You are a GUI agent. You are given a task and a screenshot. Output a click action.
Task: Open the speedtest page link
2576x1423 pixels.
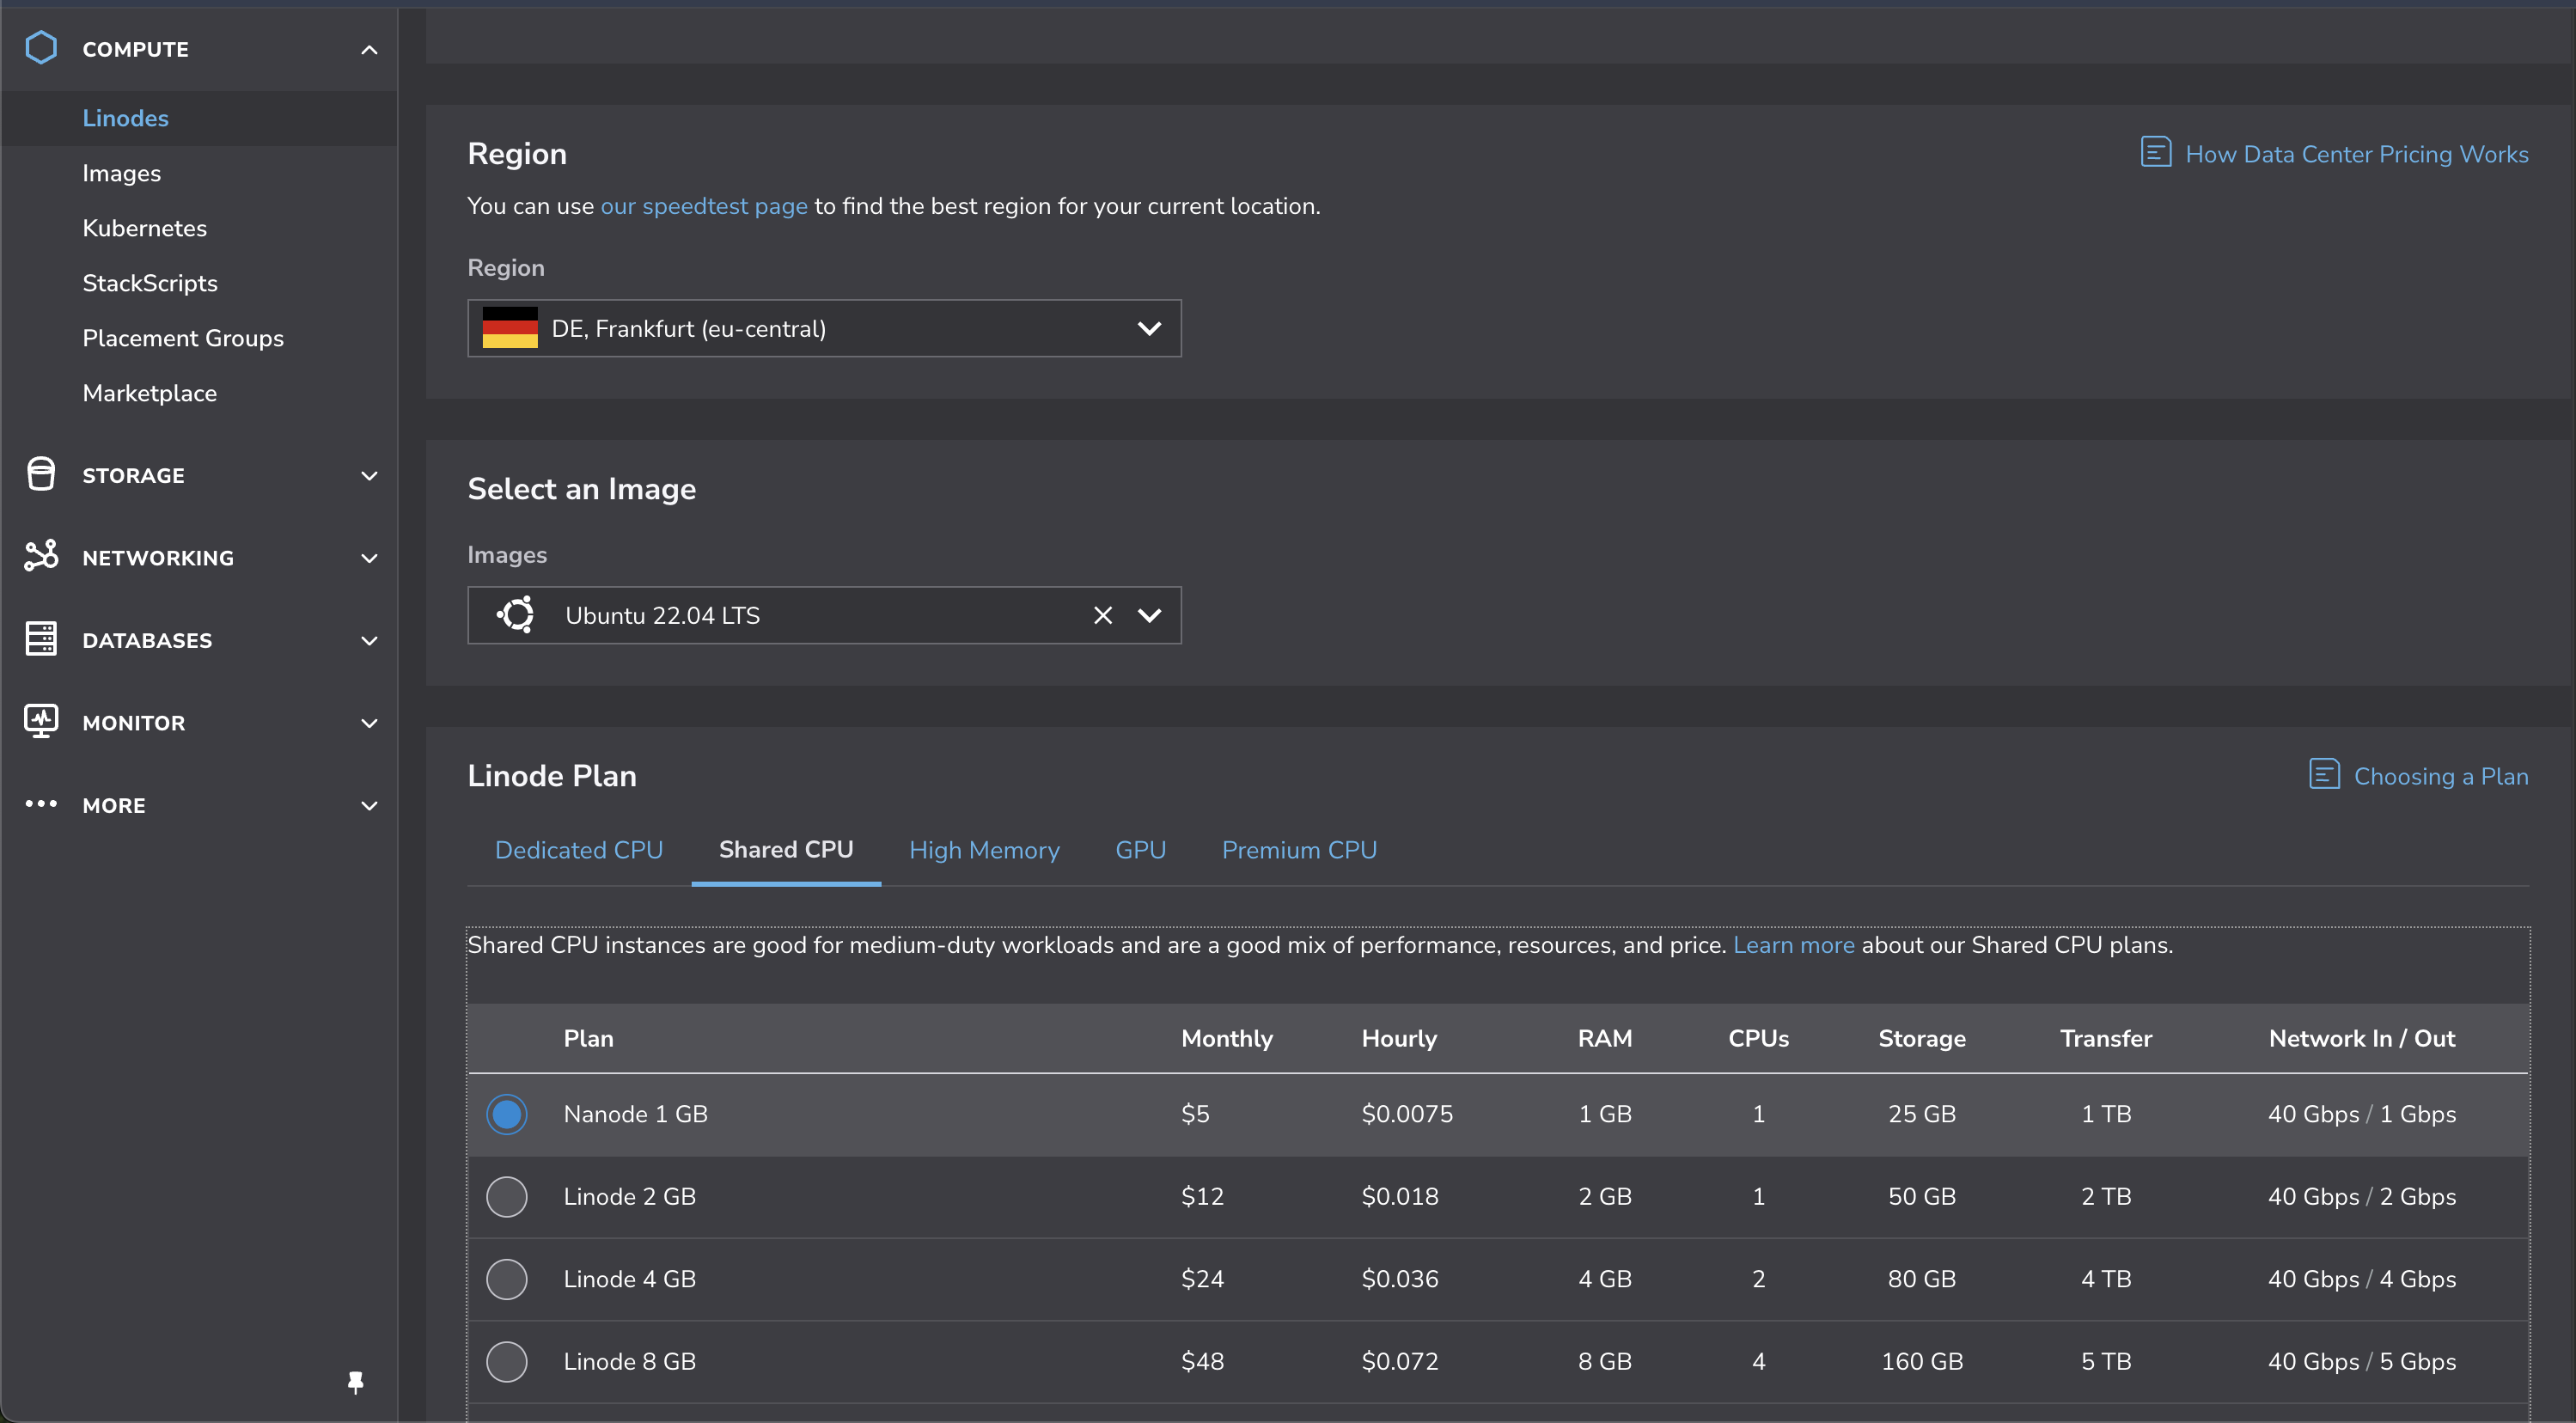pyautogui.click(x=703, y=206)
